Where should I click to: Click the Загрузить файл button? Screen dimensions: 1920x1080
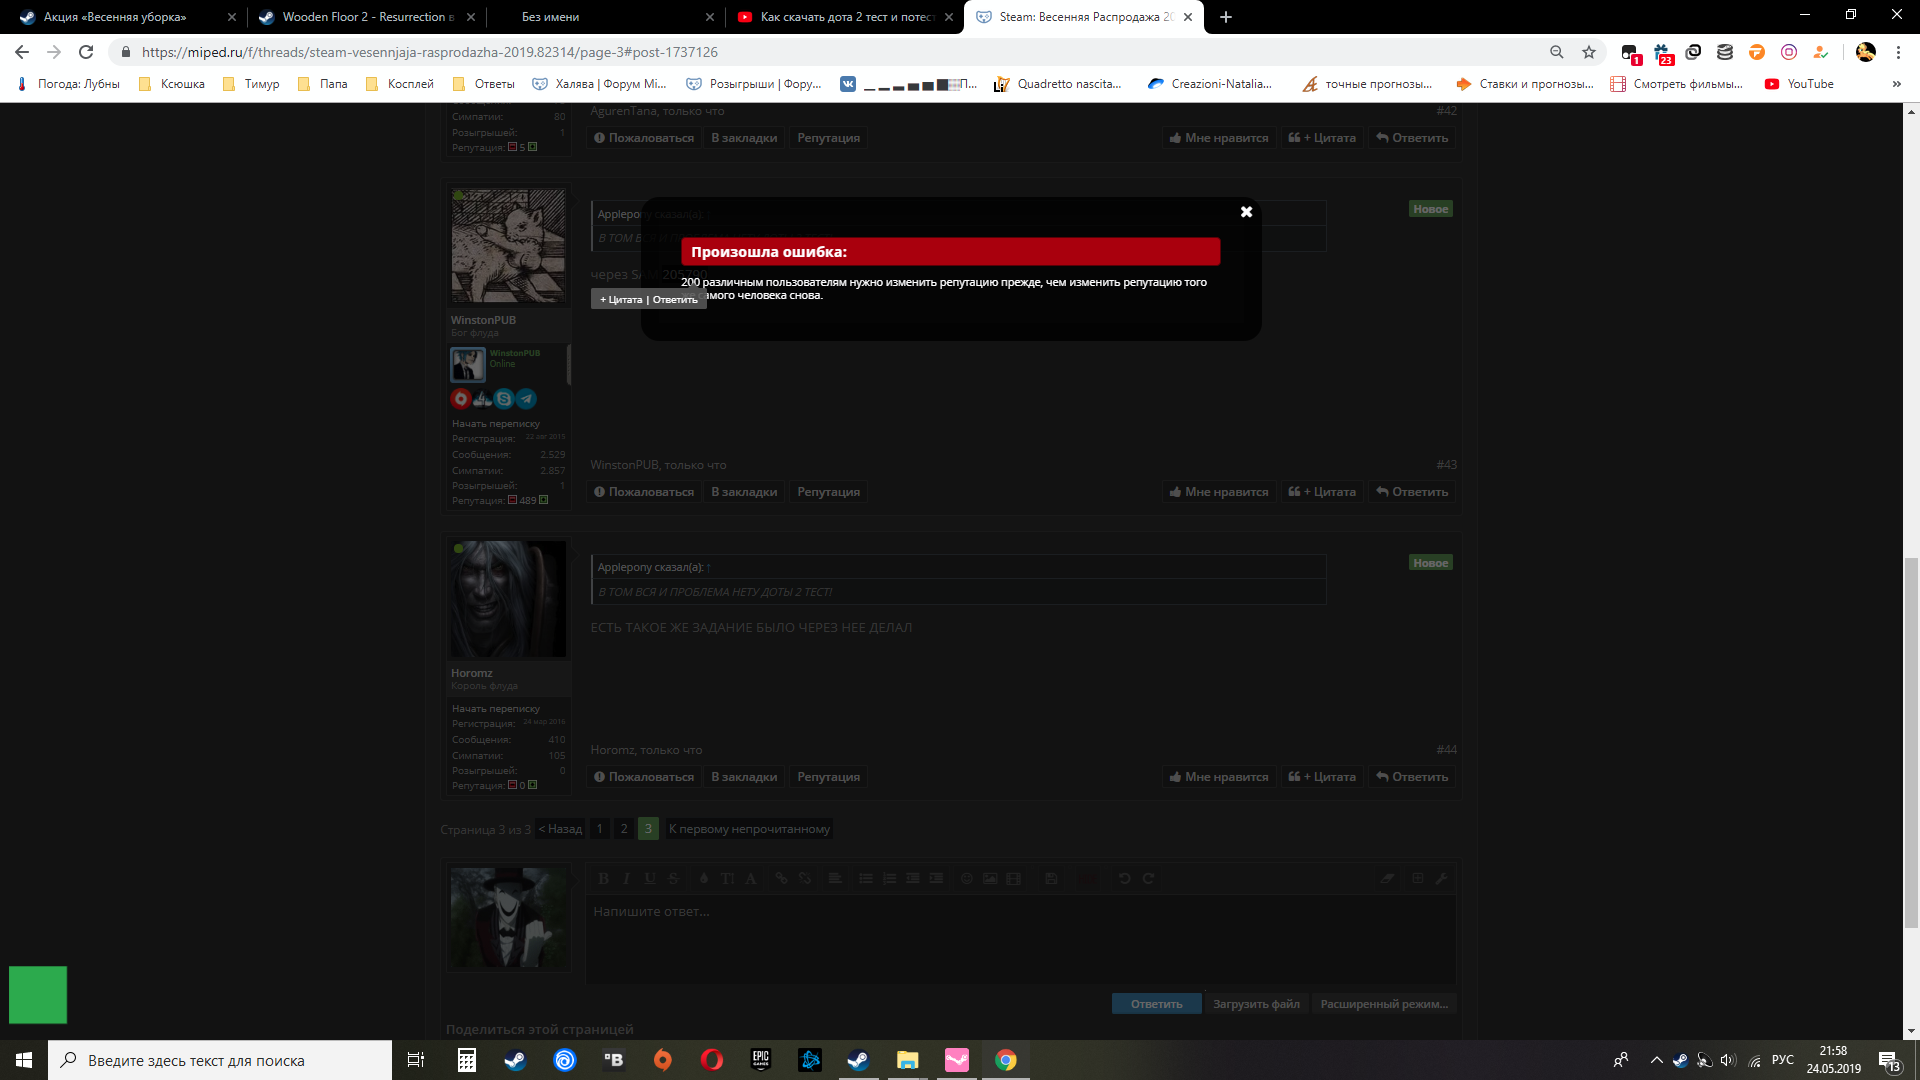point(1257,1004)
